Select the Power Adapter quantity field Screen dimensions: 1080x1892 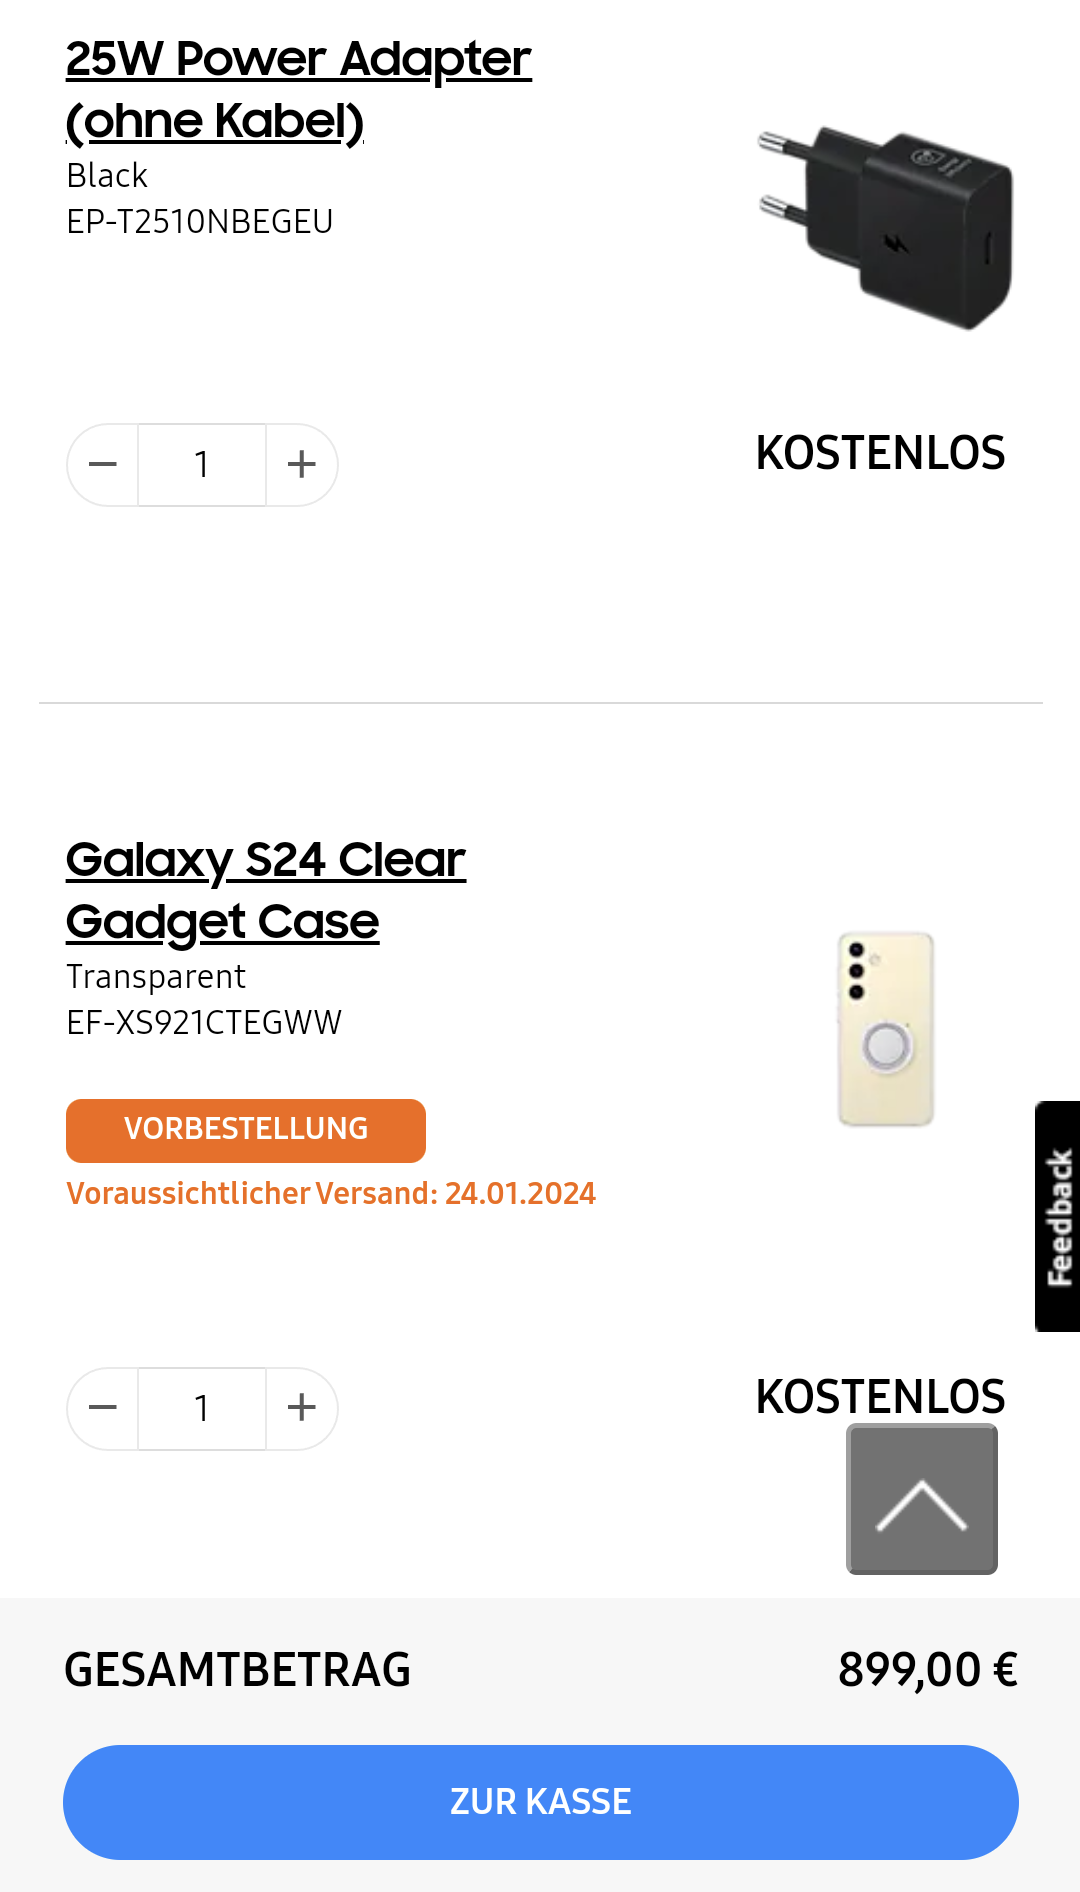pos(202,464)
